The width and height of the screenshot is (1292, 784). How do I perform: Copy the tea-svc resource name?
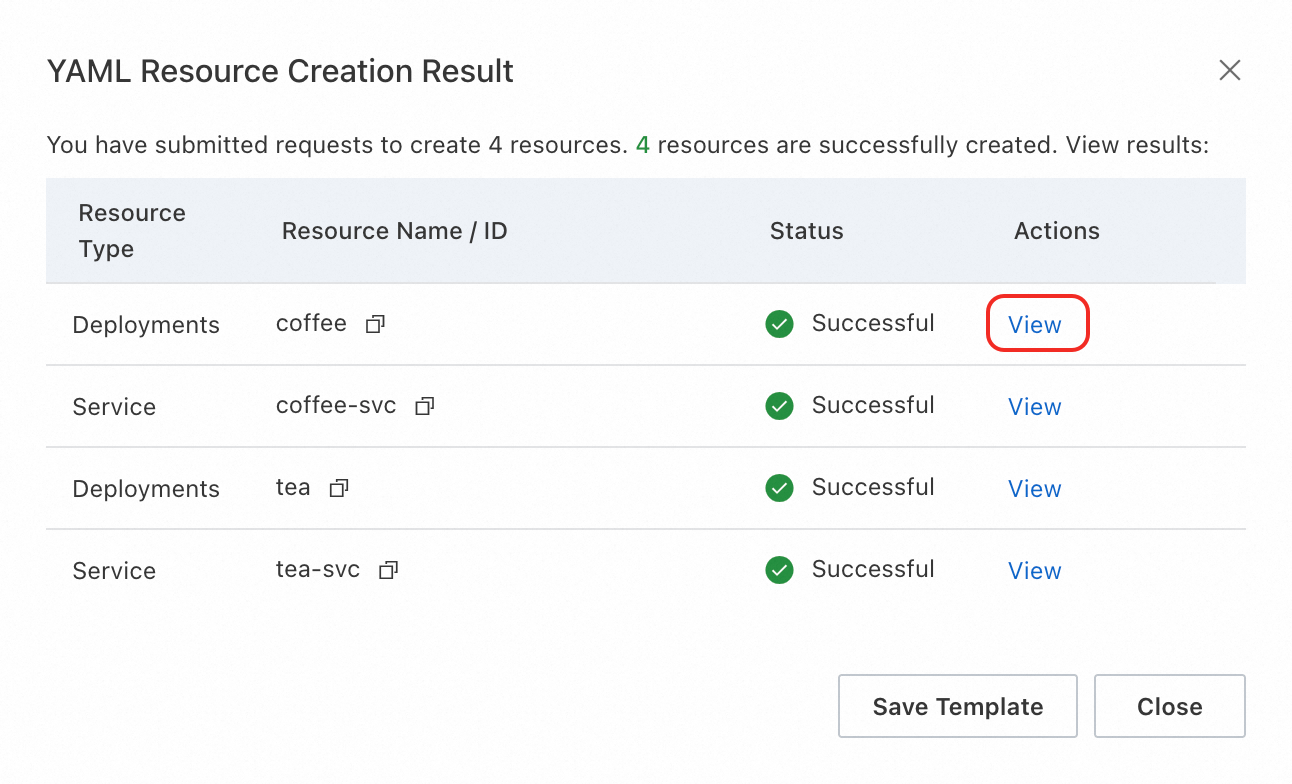pyautogui.click(x=388, y=571)
